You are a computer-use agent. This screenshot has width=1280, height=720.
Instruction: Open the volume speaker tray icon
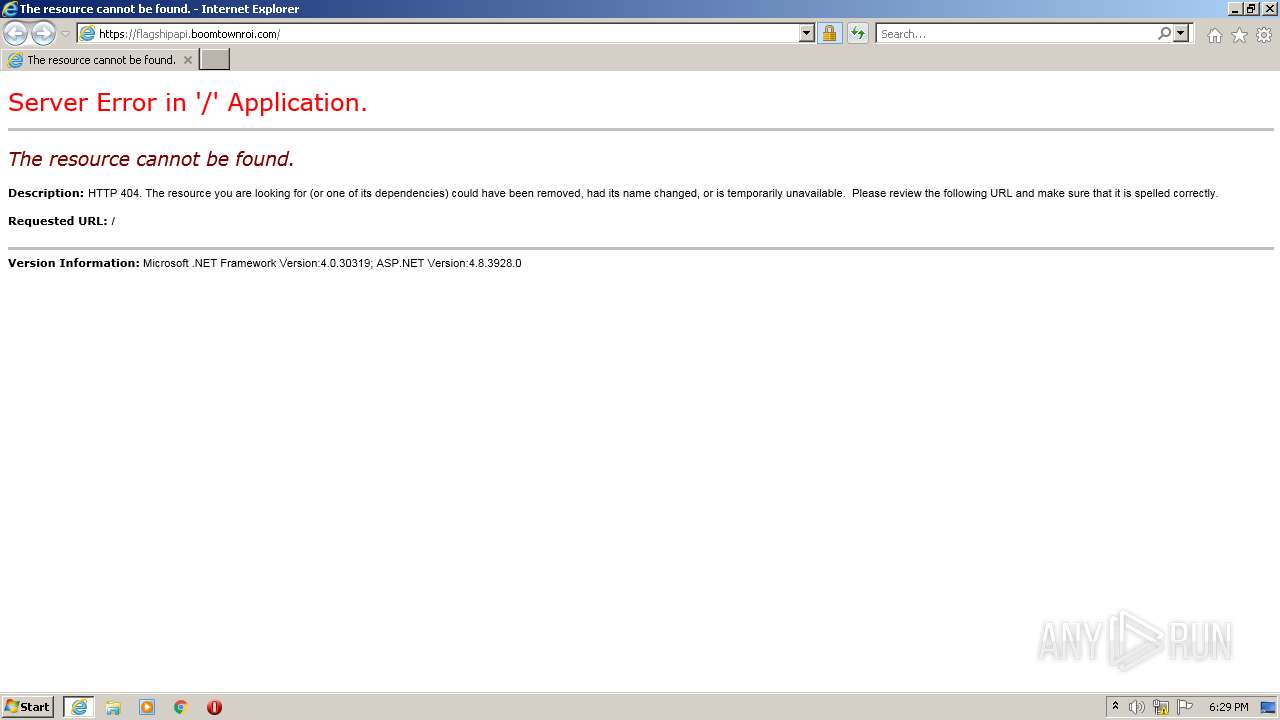(x=1137, y=707)
